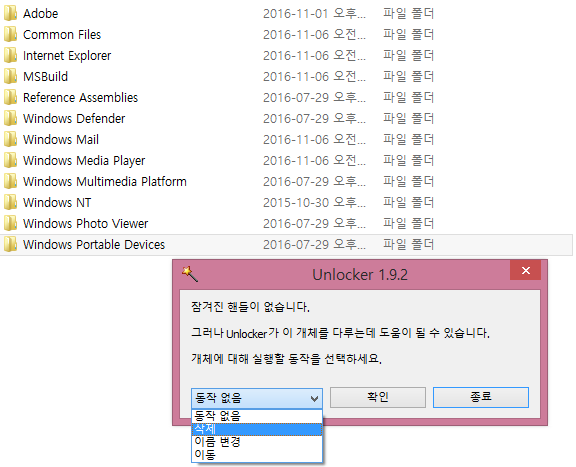Select the Windows Defender folder name
The width and height of the screenshot is (576, 467).
pyautogui.click(x=74, y=118)
